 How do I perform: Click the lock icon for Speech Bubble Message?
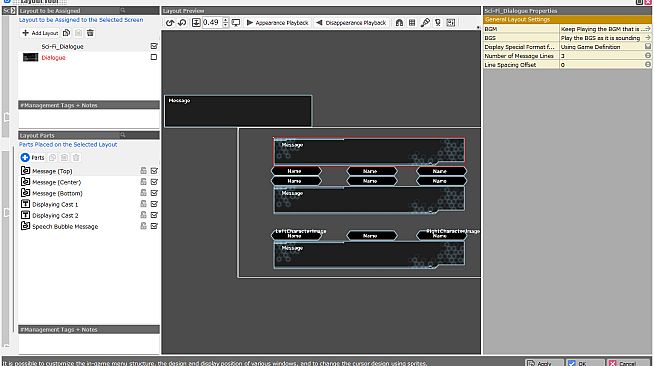[143, 226]
